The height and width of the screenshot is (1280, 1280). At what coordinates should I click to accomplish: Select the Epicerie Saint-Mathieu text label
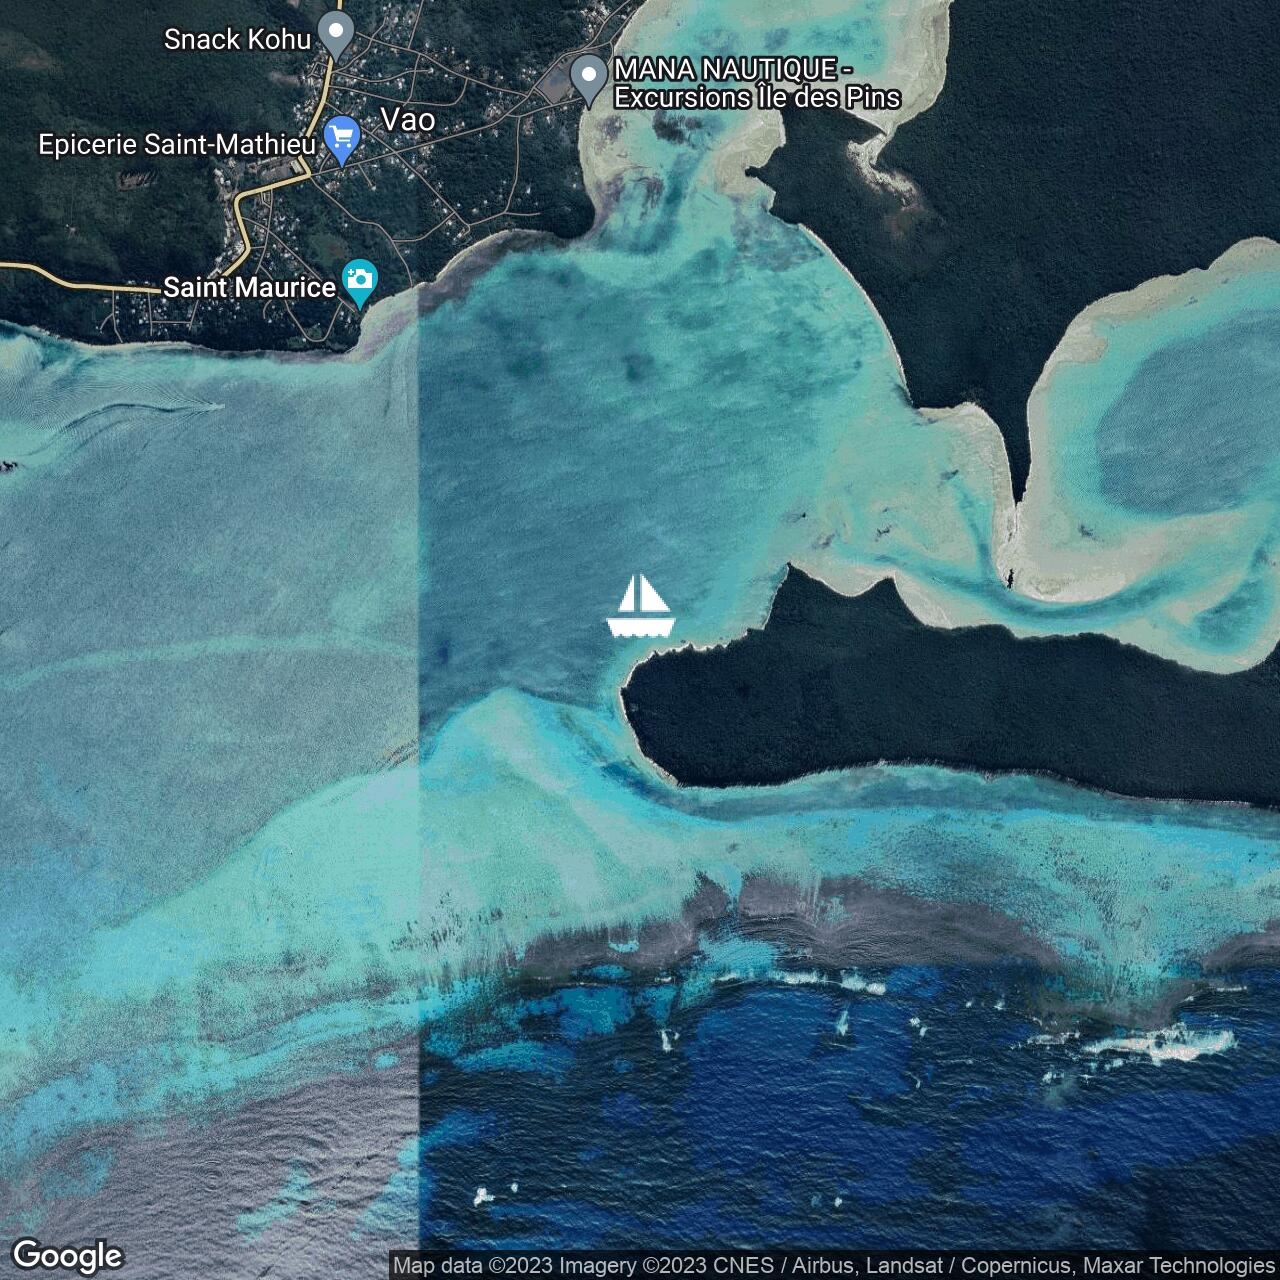point(177,145)
